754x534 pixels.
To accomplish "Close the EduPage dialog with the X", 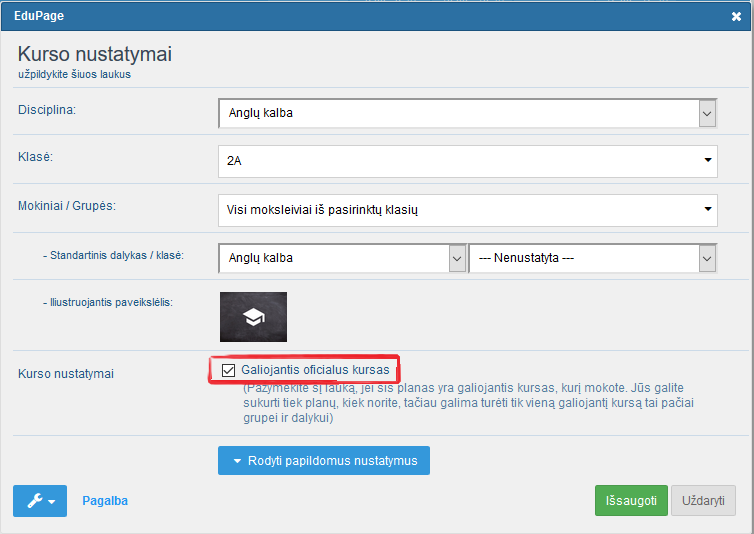I will 736,16.
